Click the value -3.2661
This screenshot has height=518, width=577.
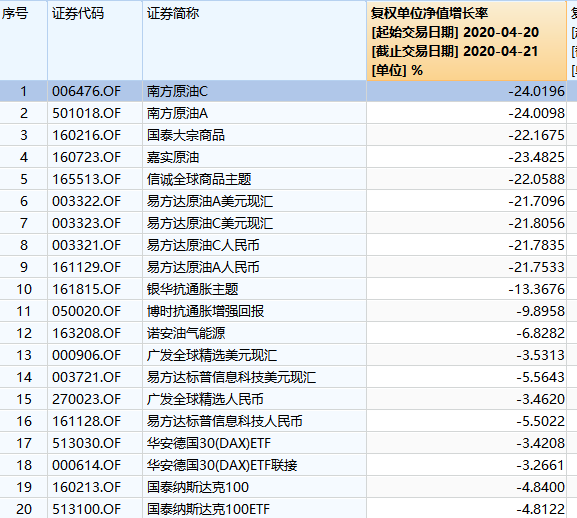[x=541, y=465]
